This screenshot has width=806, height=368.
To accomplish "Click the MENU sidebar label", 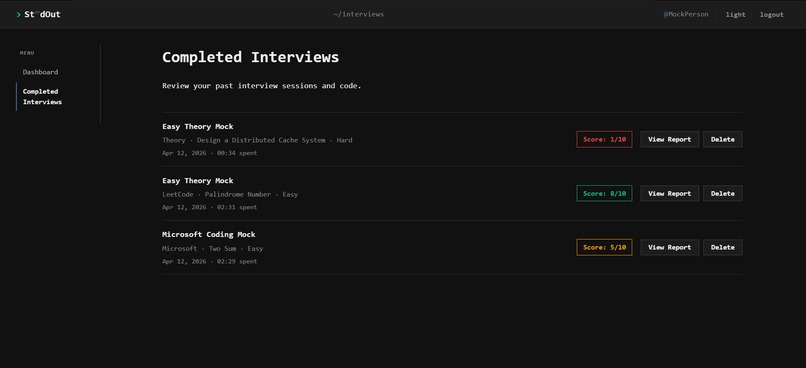I will (27, 53).
